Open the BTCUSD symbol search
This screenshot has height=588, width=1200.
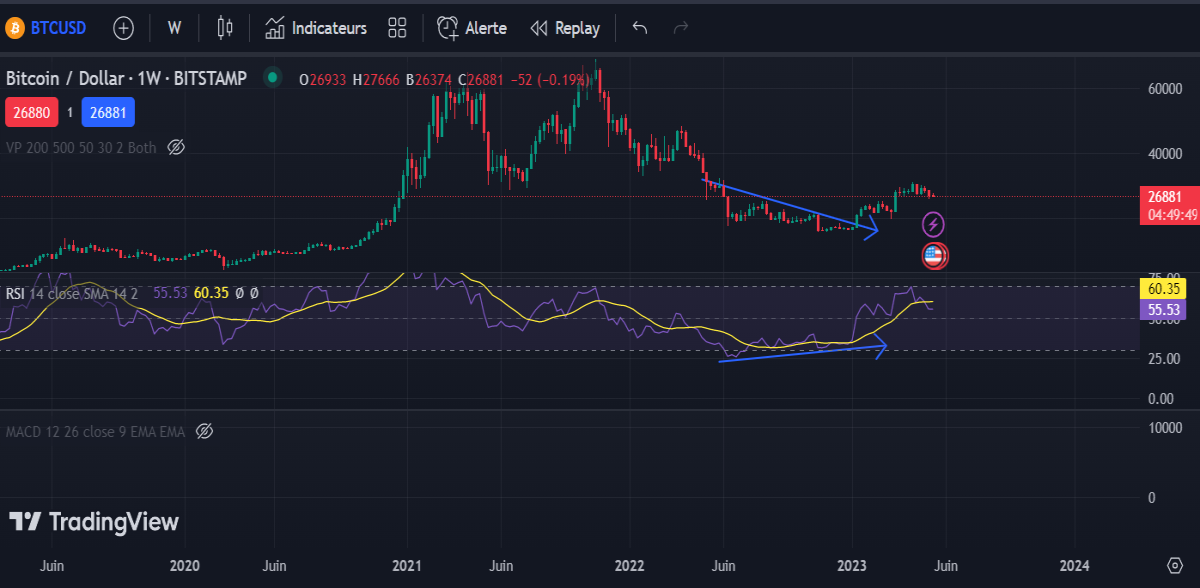tap(46, 28)
